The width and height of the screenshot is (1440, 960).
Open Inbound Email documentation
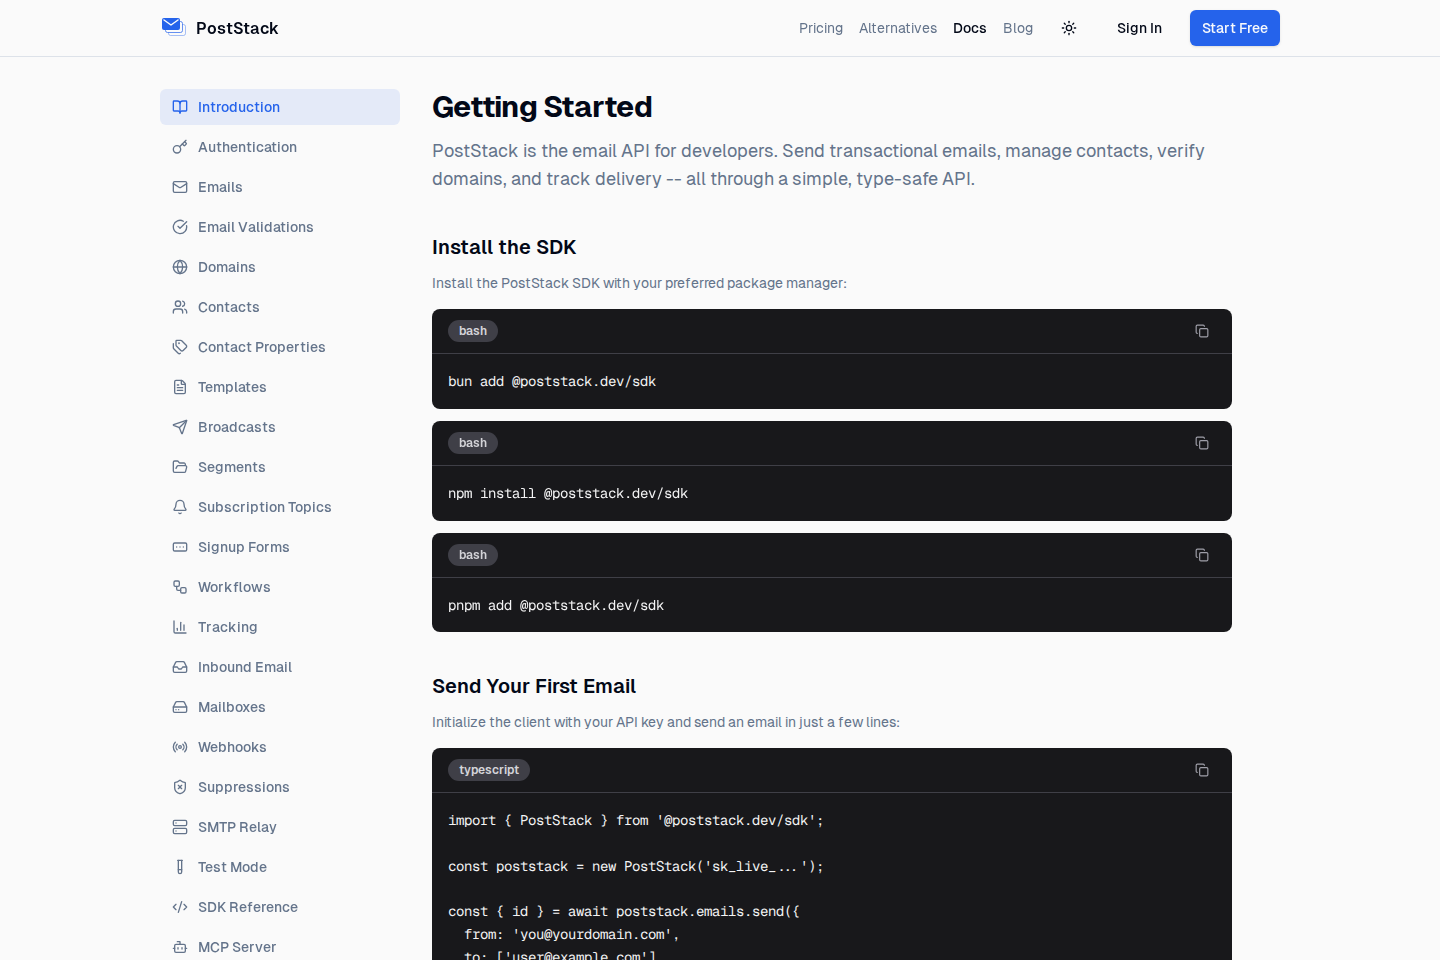[280, 667]
